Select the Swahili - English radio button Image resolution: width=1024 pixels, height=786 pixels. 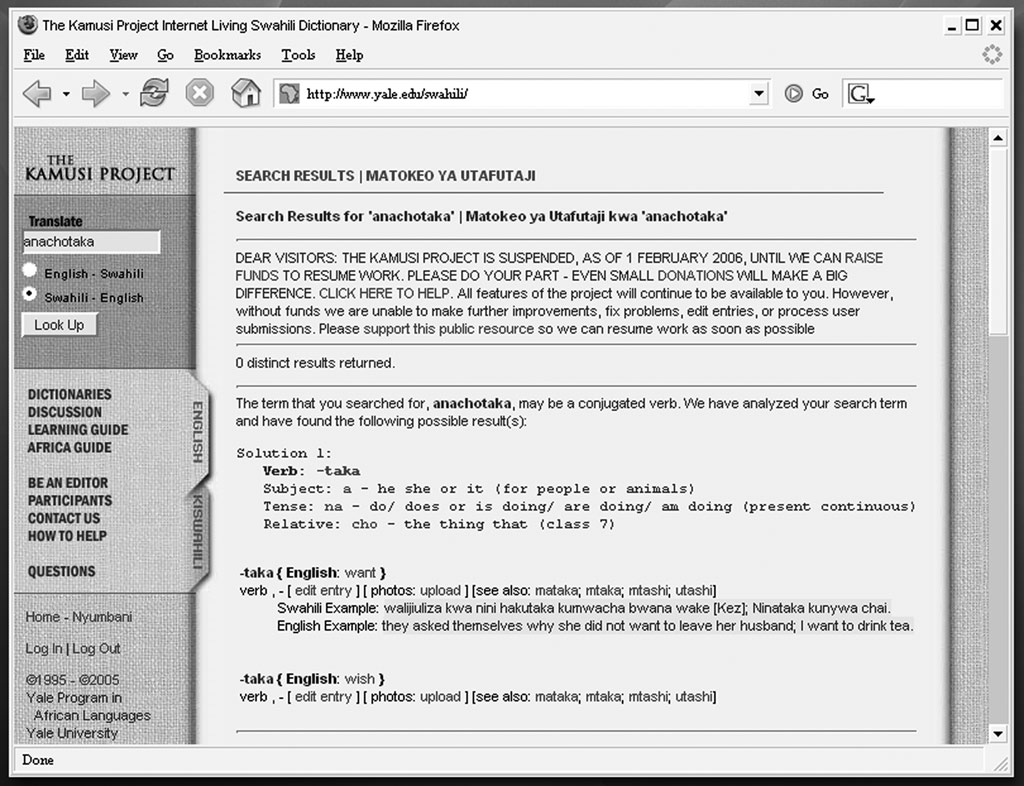29,293
